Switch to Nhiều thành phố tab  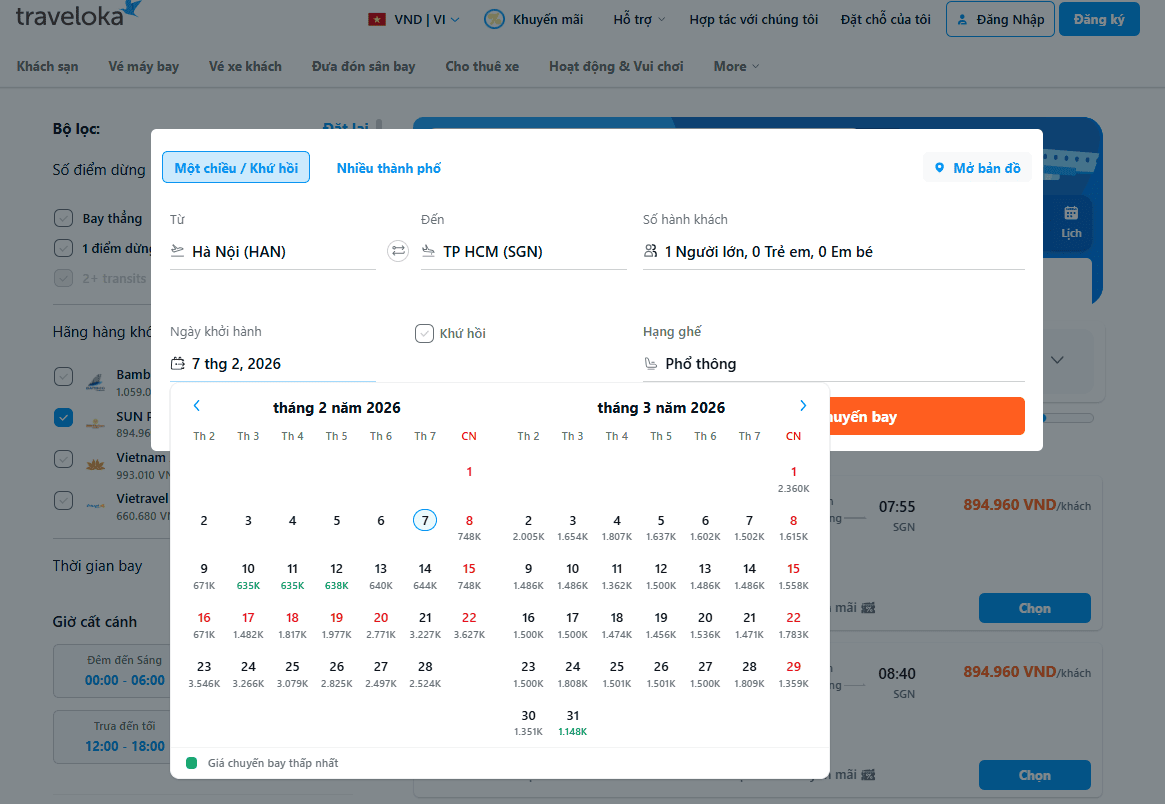click(388, 168)
